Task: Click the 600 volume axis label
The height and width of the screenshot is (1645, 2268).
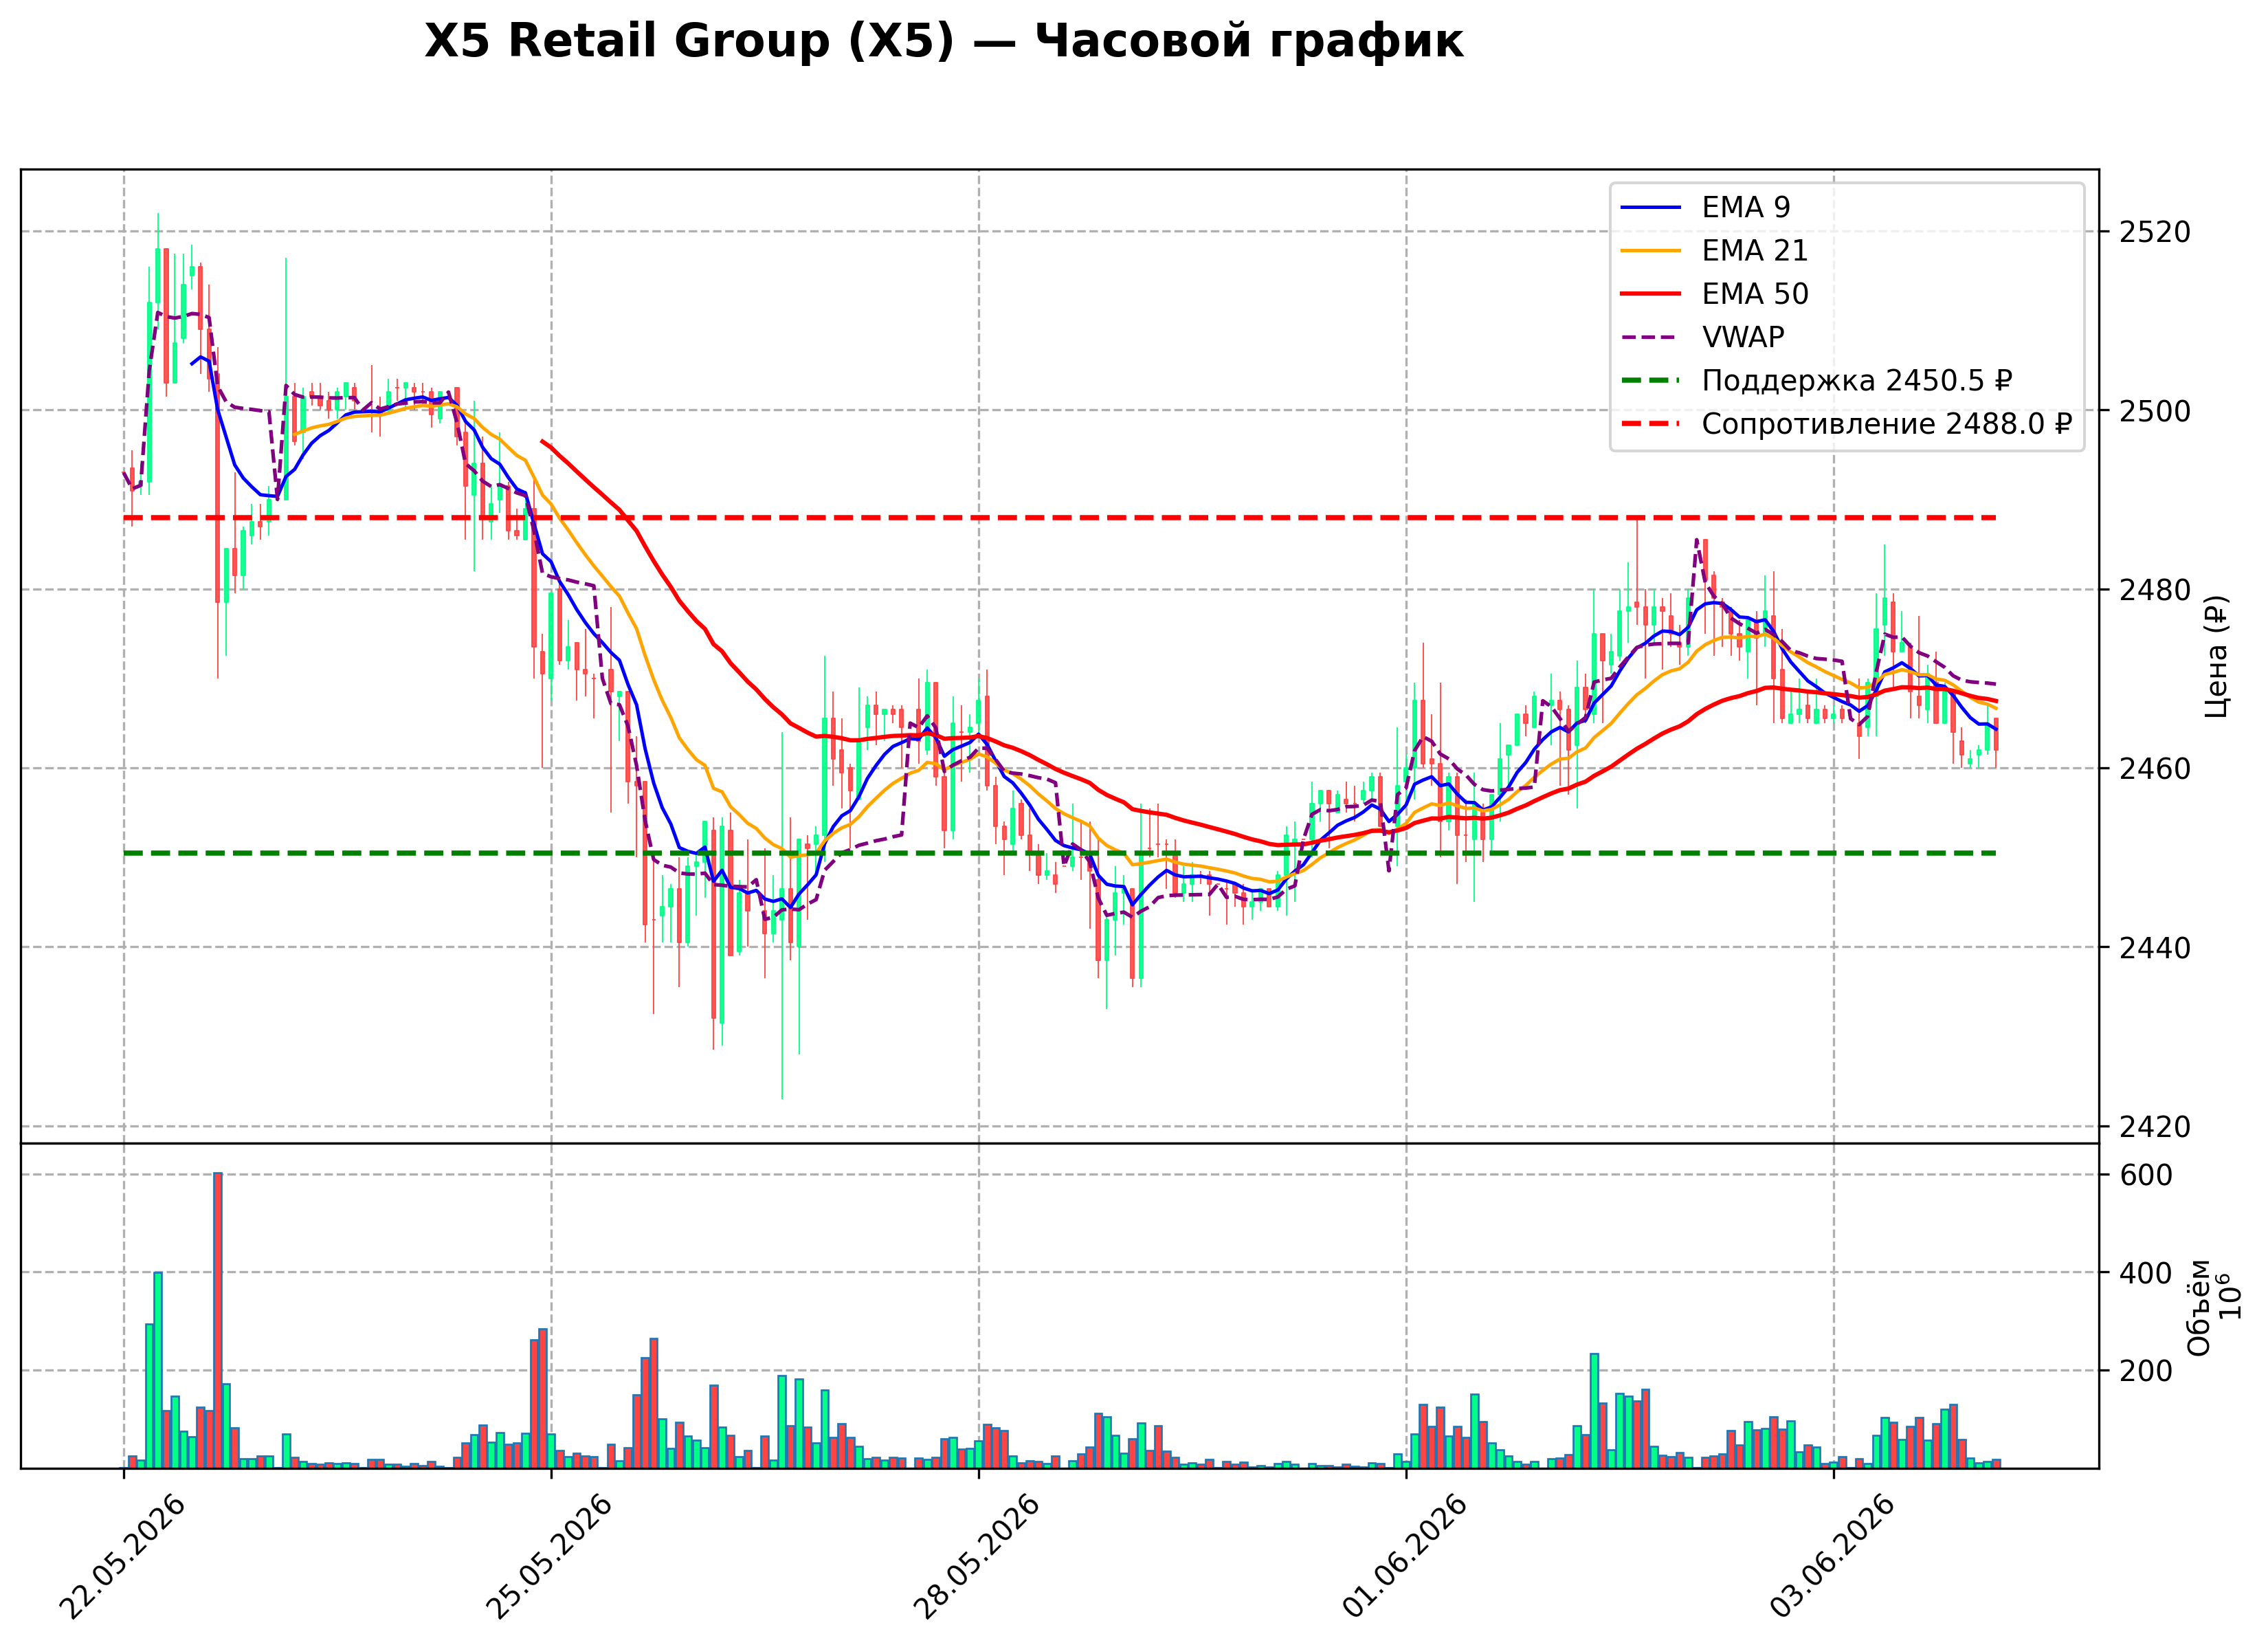Action: click(2146, 1176)
